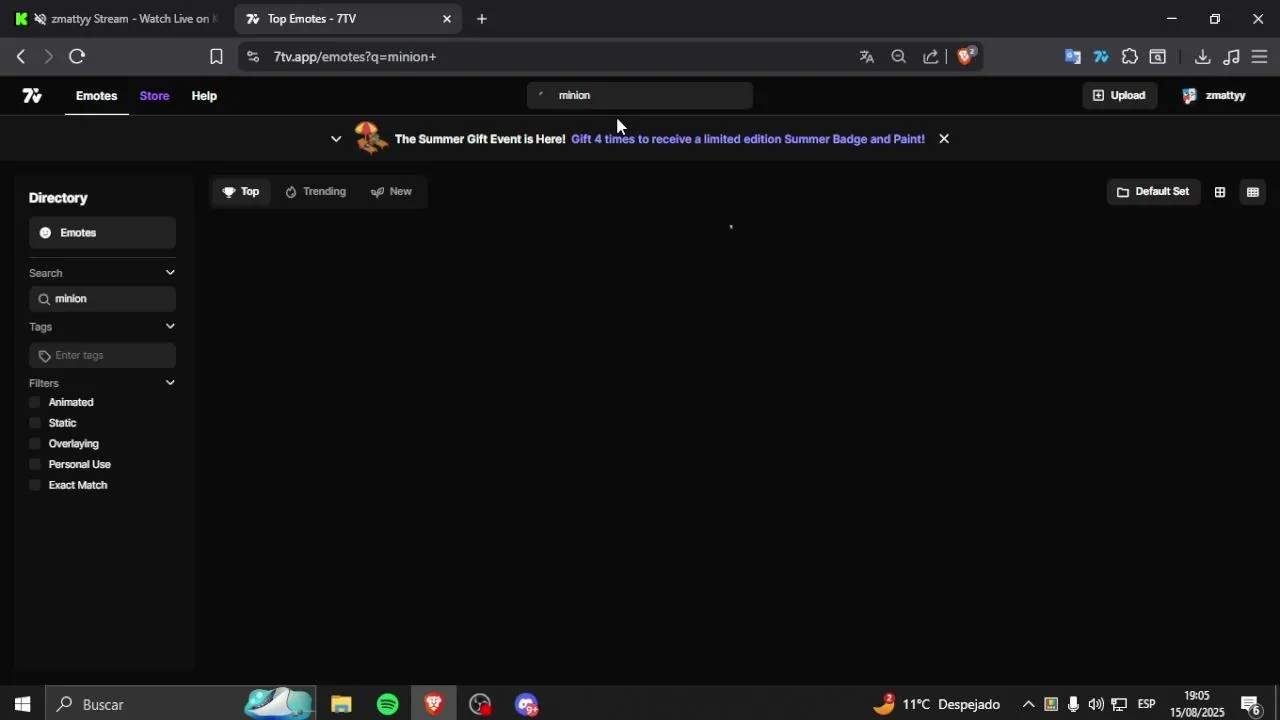Open the 7TV browser extension icon
The image size is (1280, 720).
[1101, 57]
